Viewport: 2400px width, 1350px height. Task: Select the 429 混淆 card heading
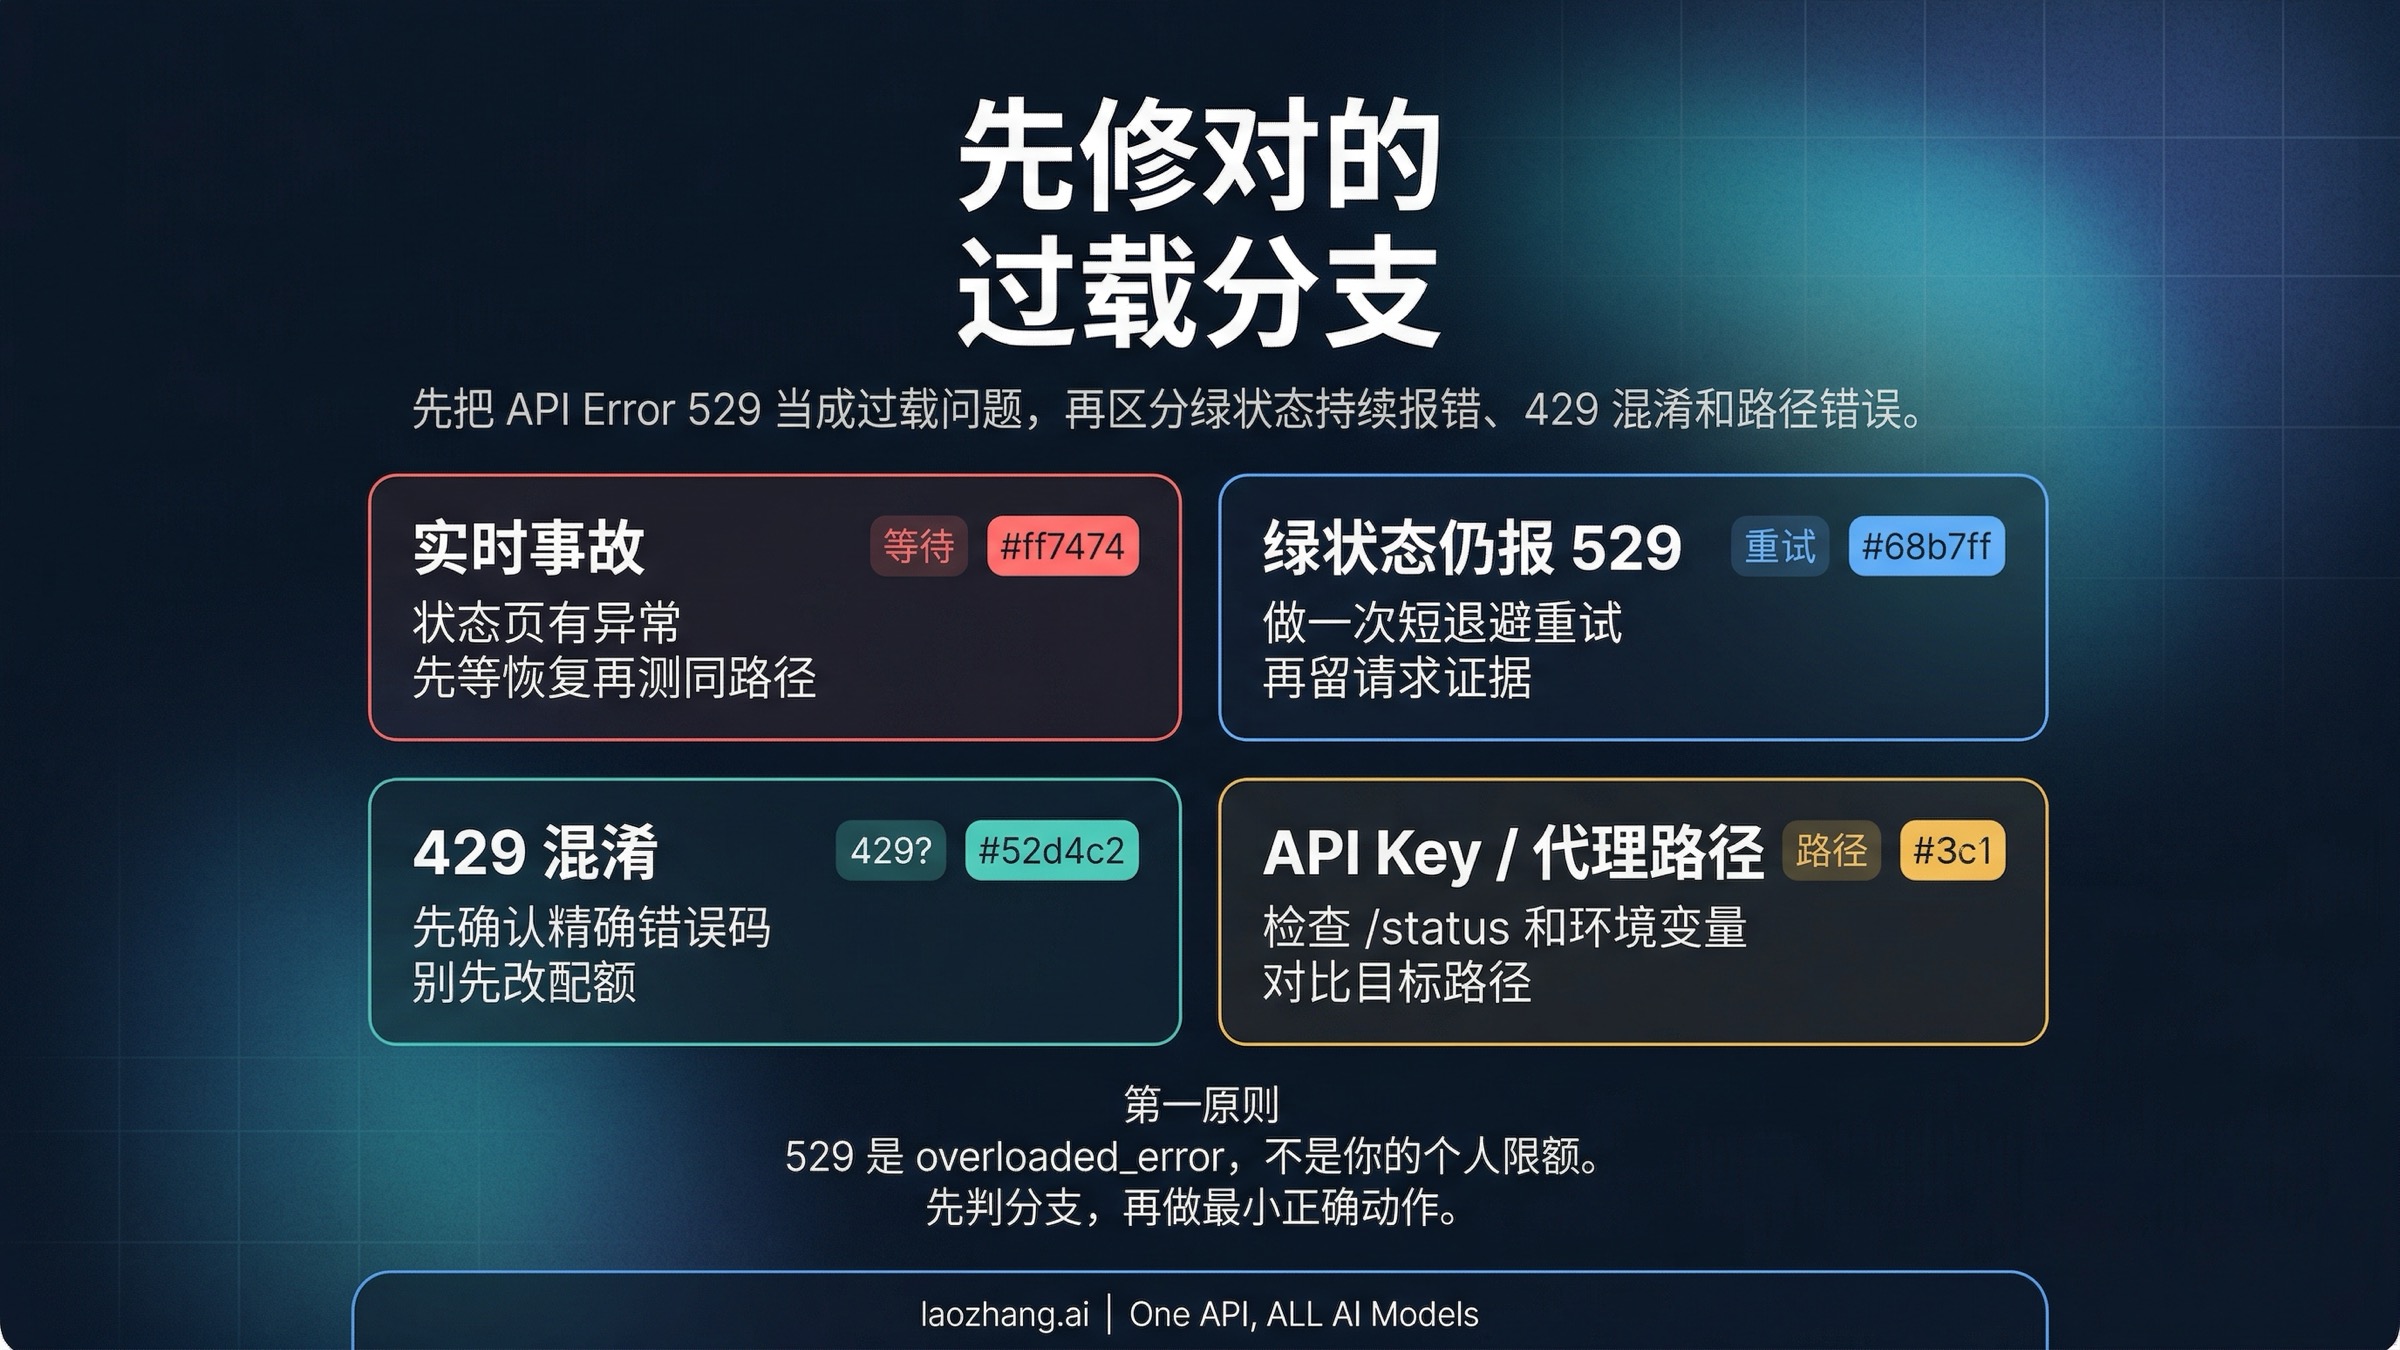536,852
